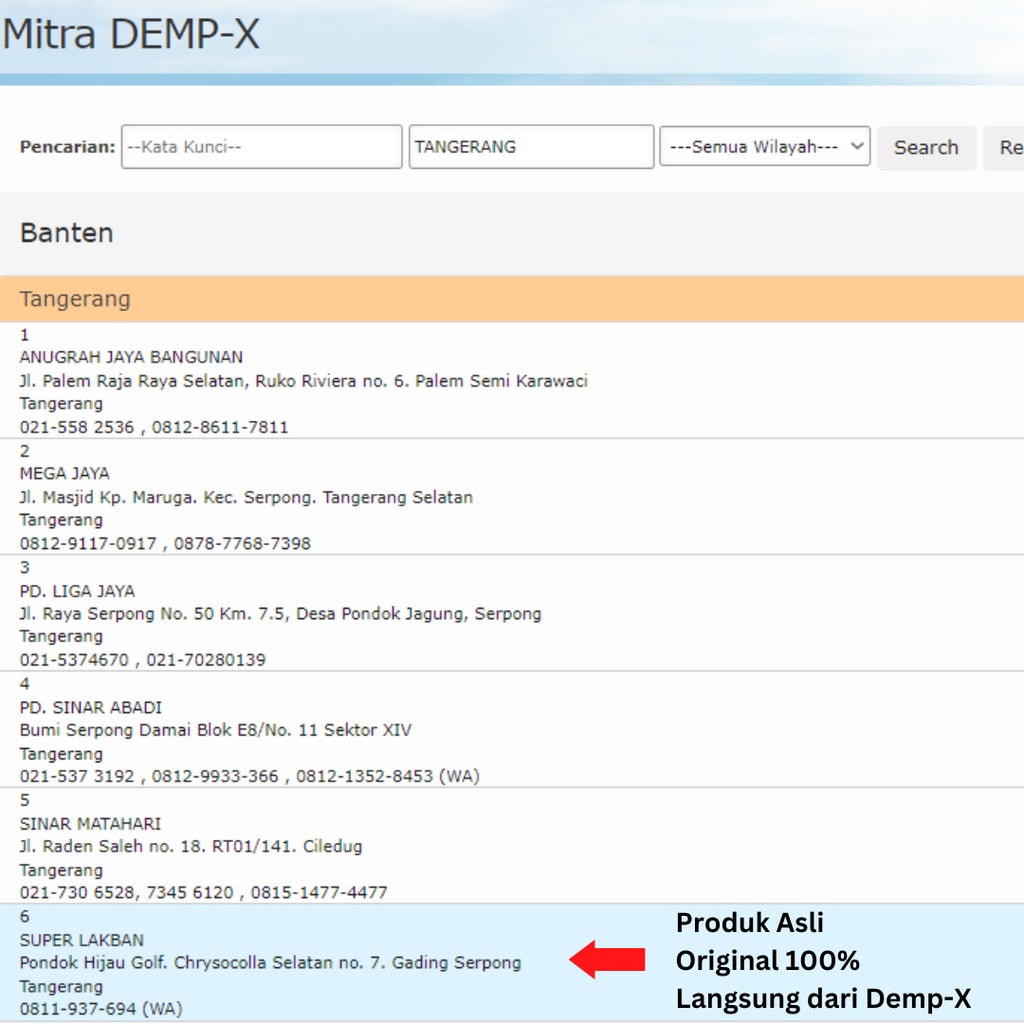
Task: Click the SINAR MATAHARI partner name
Action: click(x=90, y=823)
